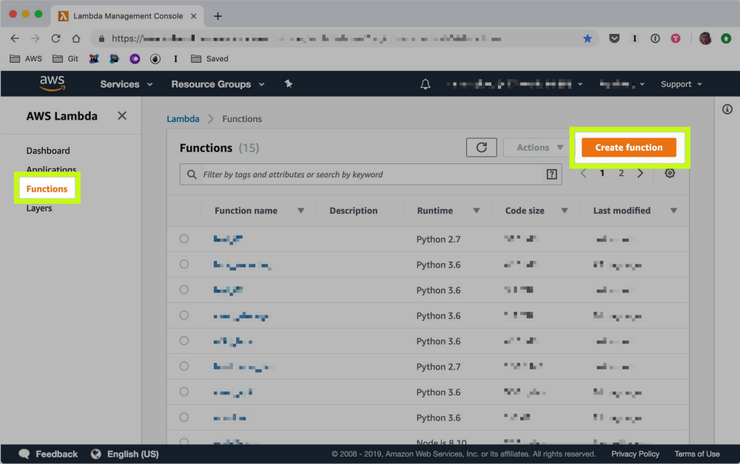
Task: Open the Lambda breadcrumb link
Action: click(x=183, y=119)
